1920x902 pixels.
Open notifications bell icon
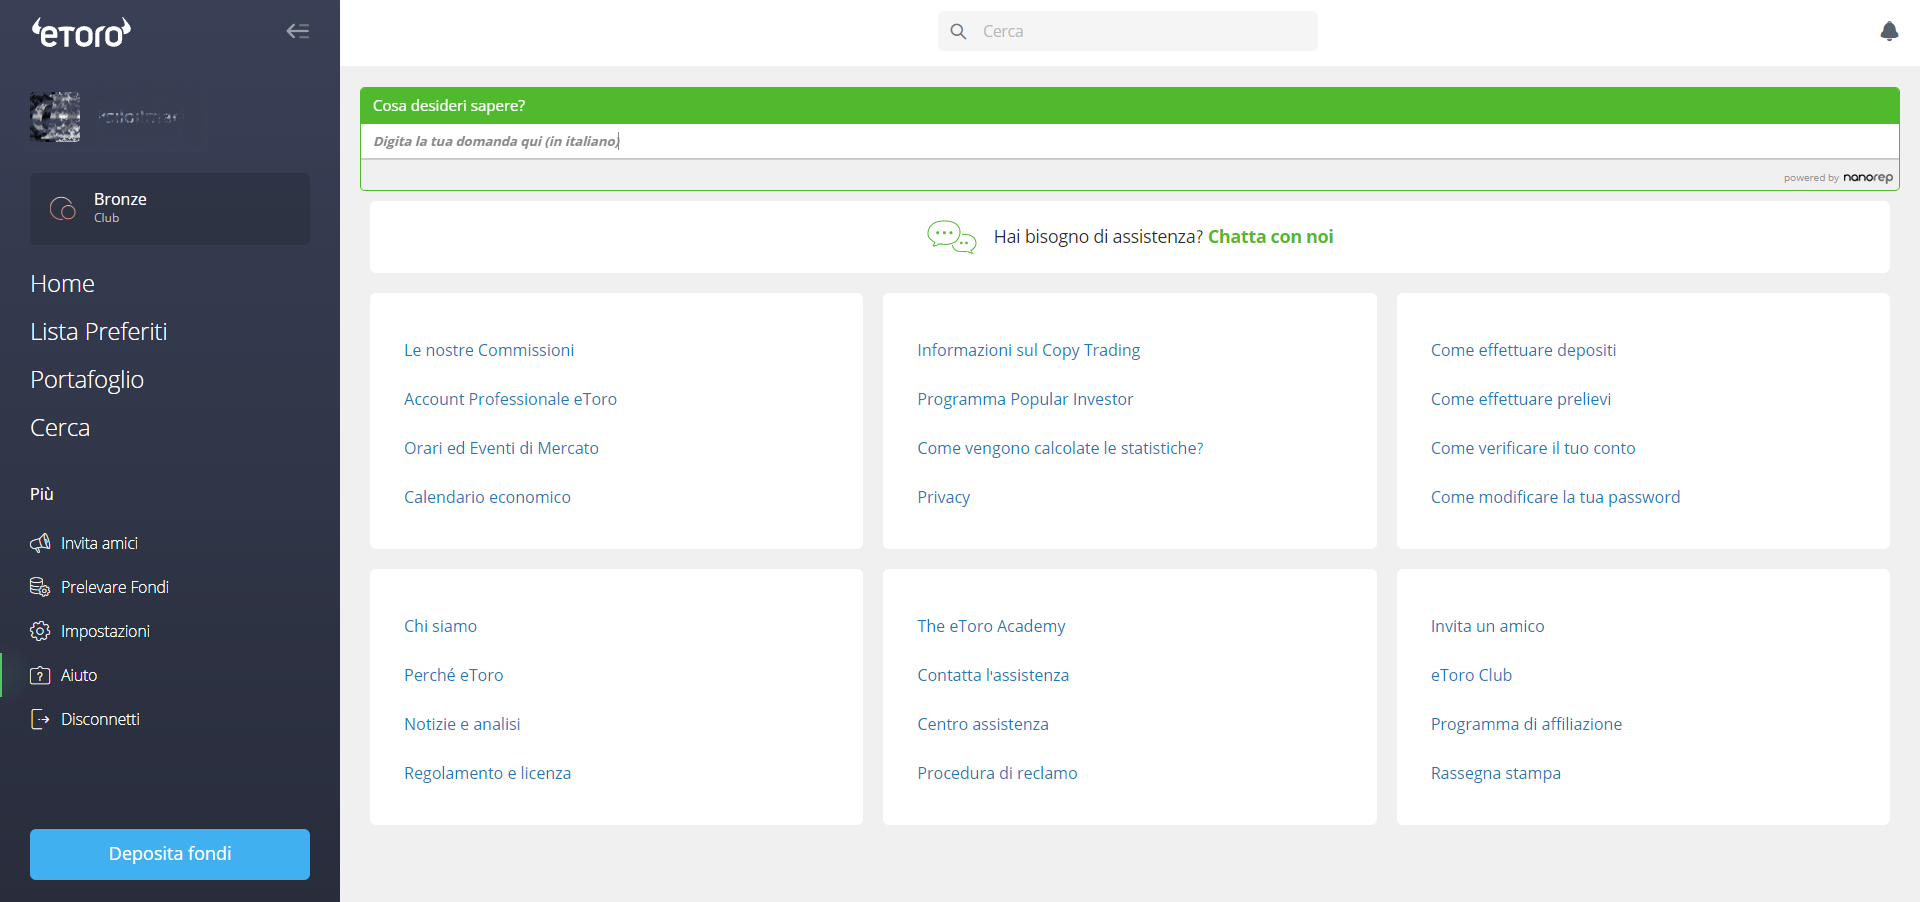click(1889, 31)
